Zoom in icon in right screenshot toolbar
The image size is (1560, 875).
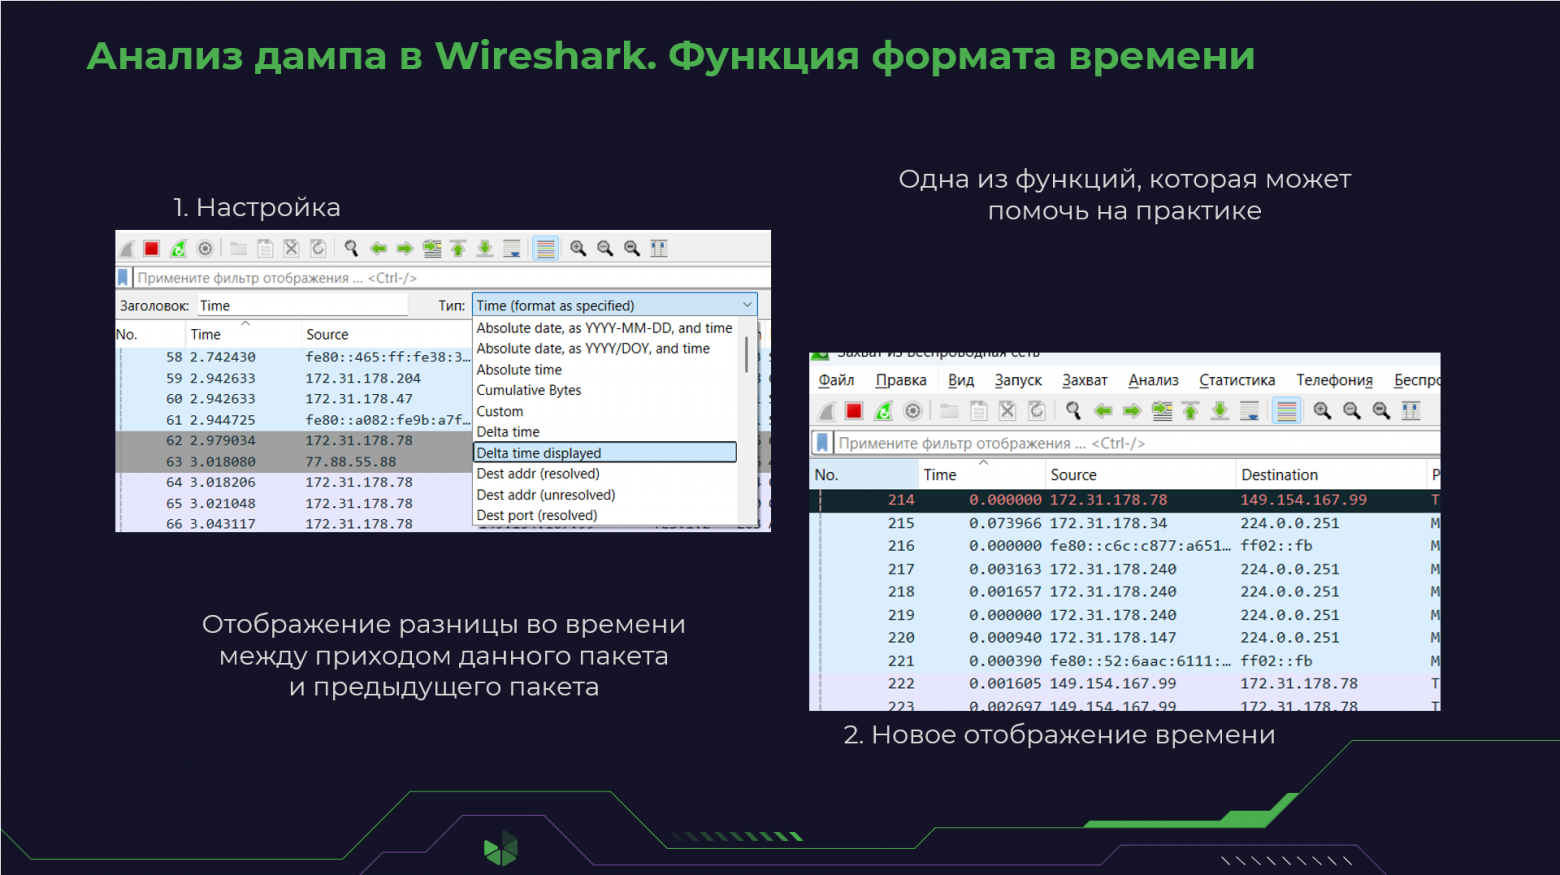click(x=1322, y=411)
